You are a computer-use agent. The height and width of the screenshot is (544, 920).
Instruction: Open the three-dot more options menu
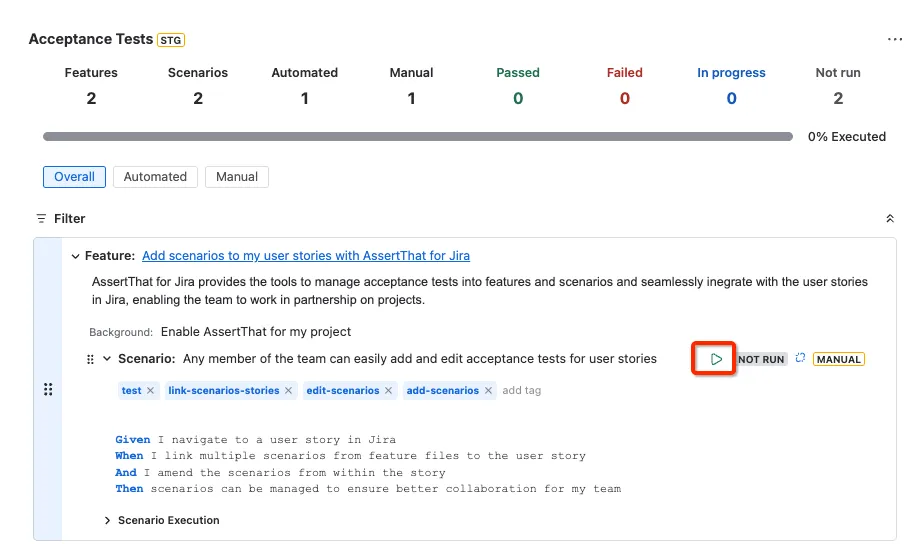[894, 39]
